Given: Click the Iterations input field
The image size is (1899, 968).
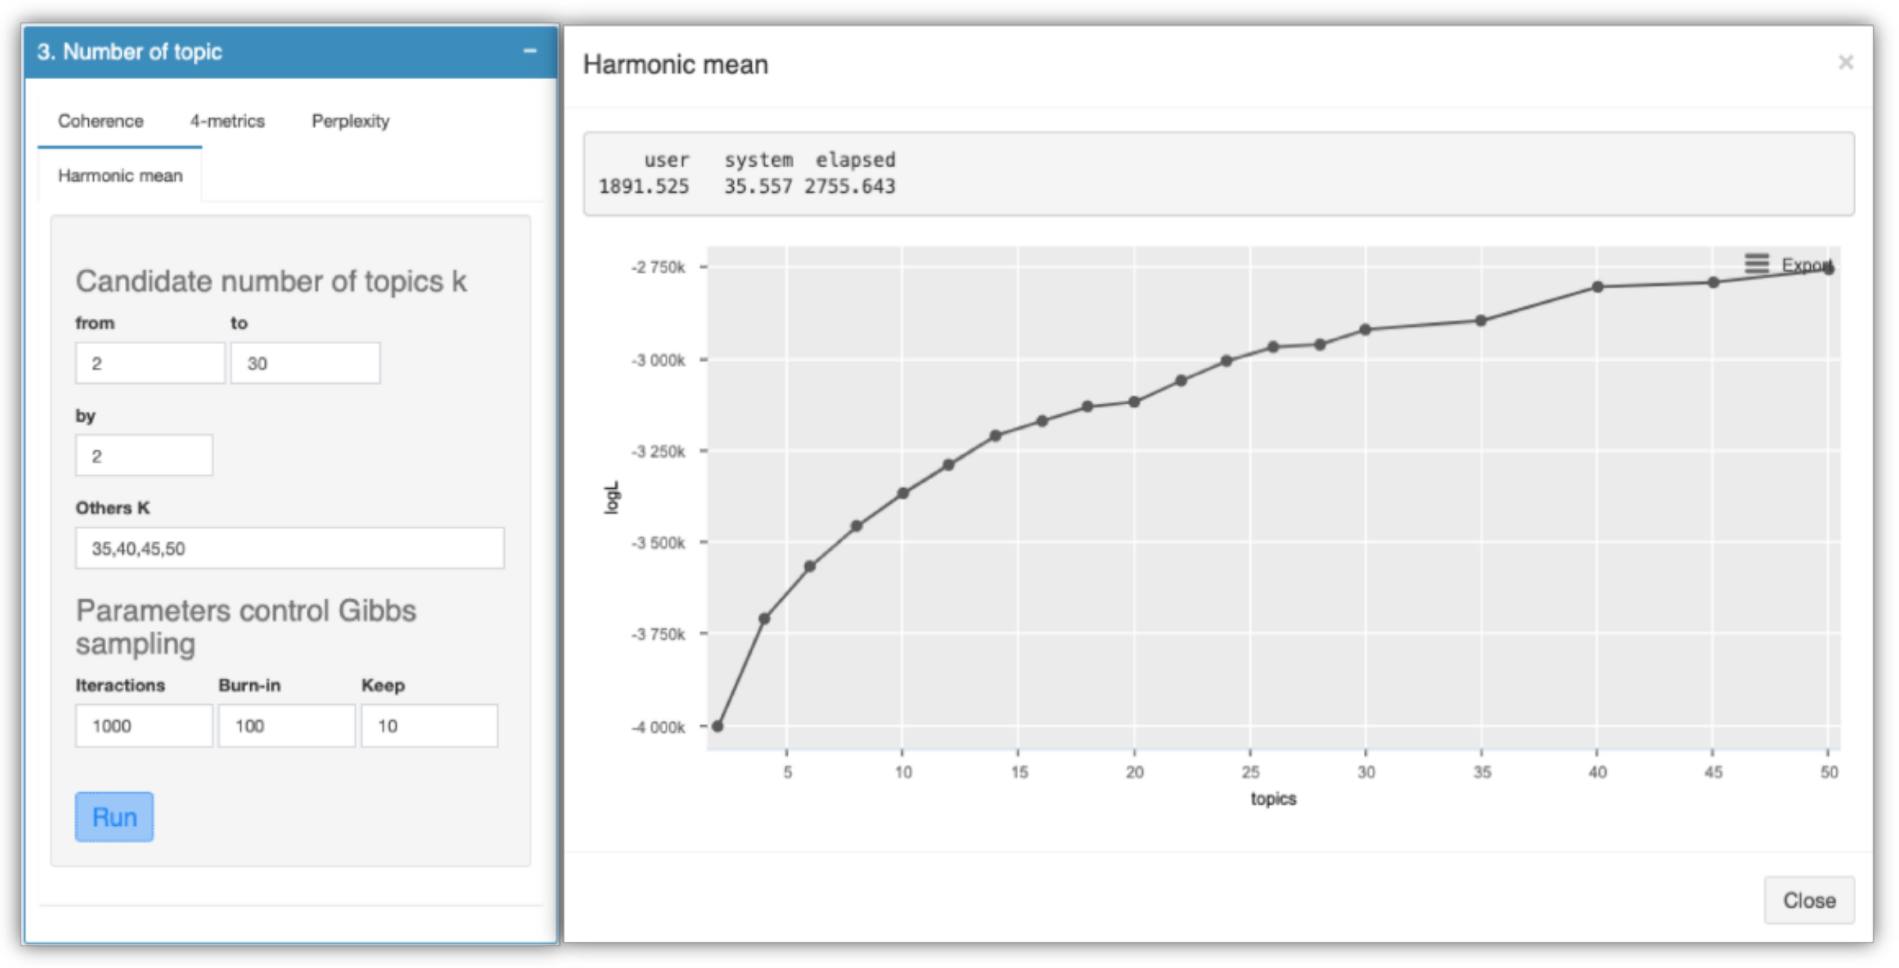Looking at the screenshot, I should (x=144, y=726).
